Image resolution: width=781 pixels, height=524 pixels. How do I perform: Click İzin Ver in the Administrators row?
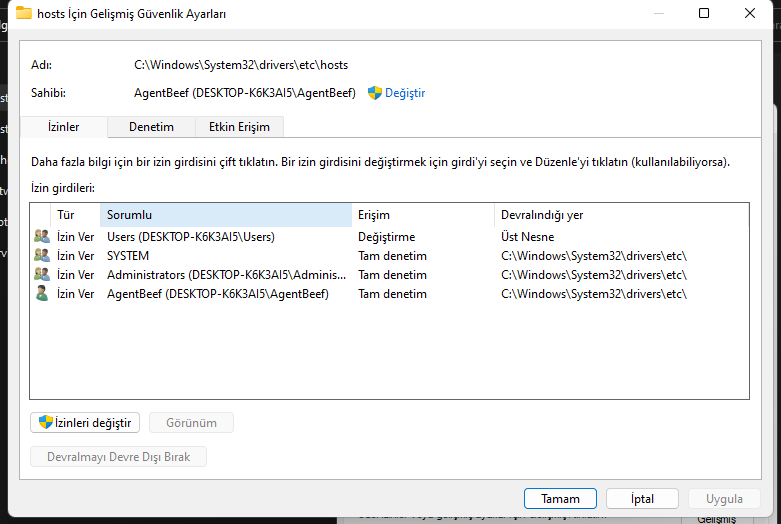tap(75, 275)
